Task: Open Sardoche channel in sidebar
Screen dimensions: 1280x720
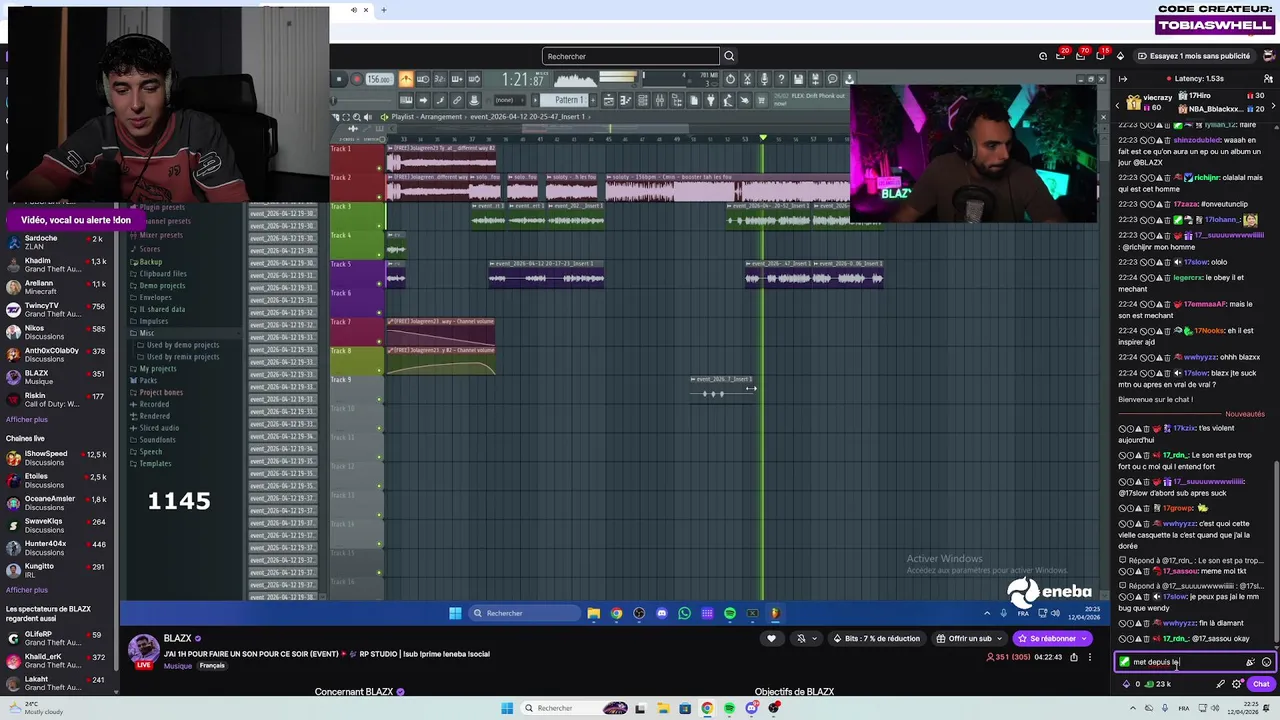Action: [59, 242]
